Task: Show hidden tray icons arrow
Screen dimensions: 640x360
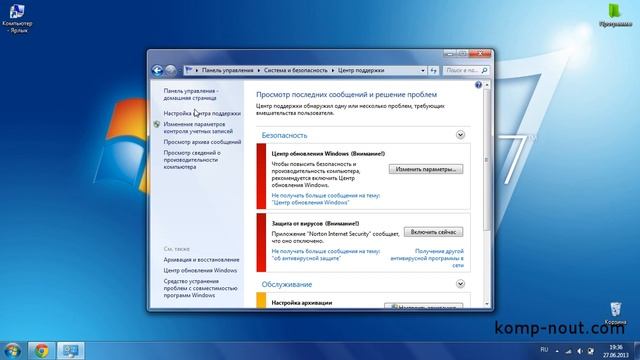Action: 557,351
